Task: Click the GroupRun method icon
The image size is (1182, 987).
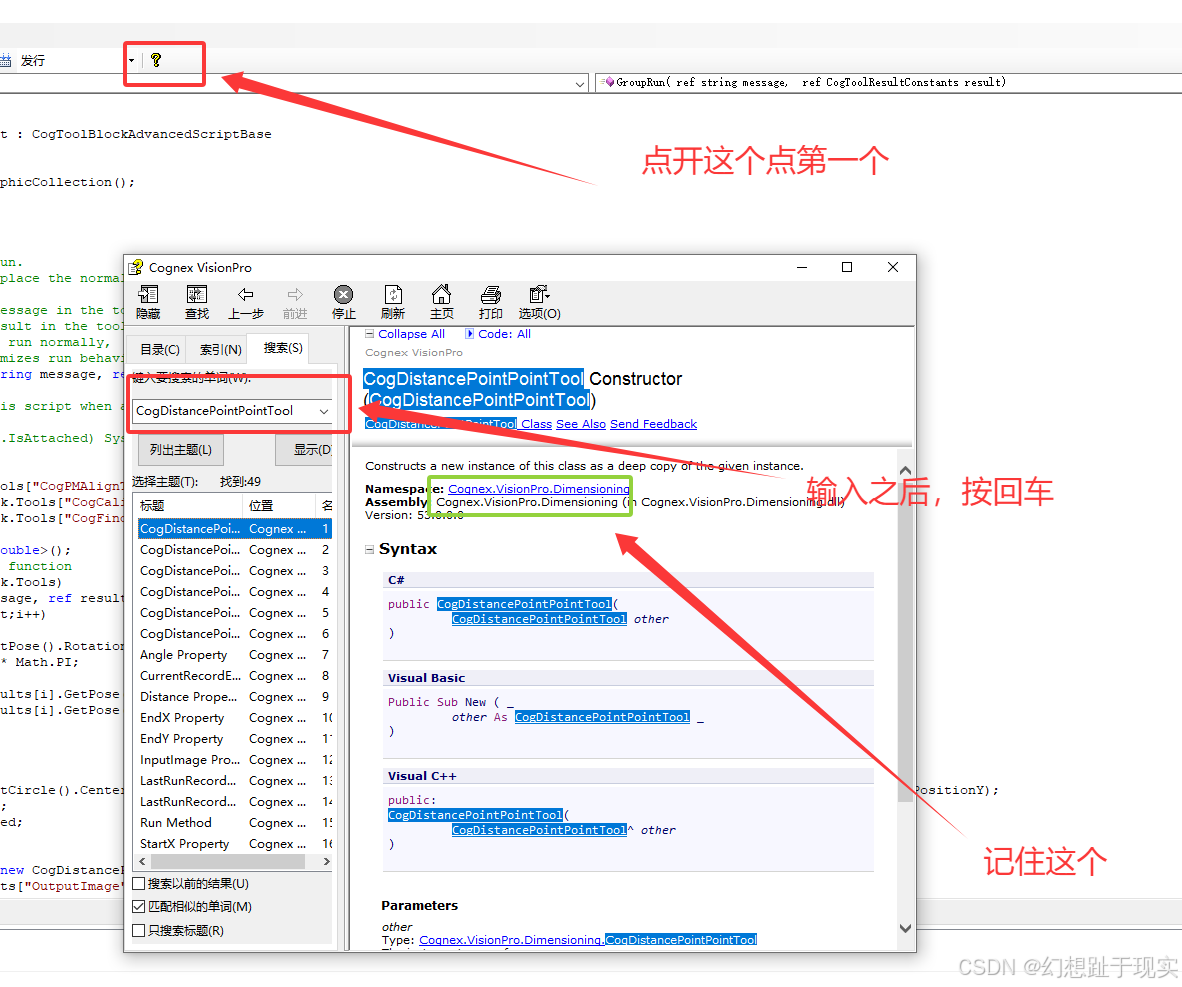Action: pyautogui.click(x=609, y=82)
